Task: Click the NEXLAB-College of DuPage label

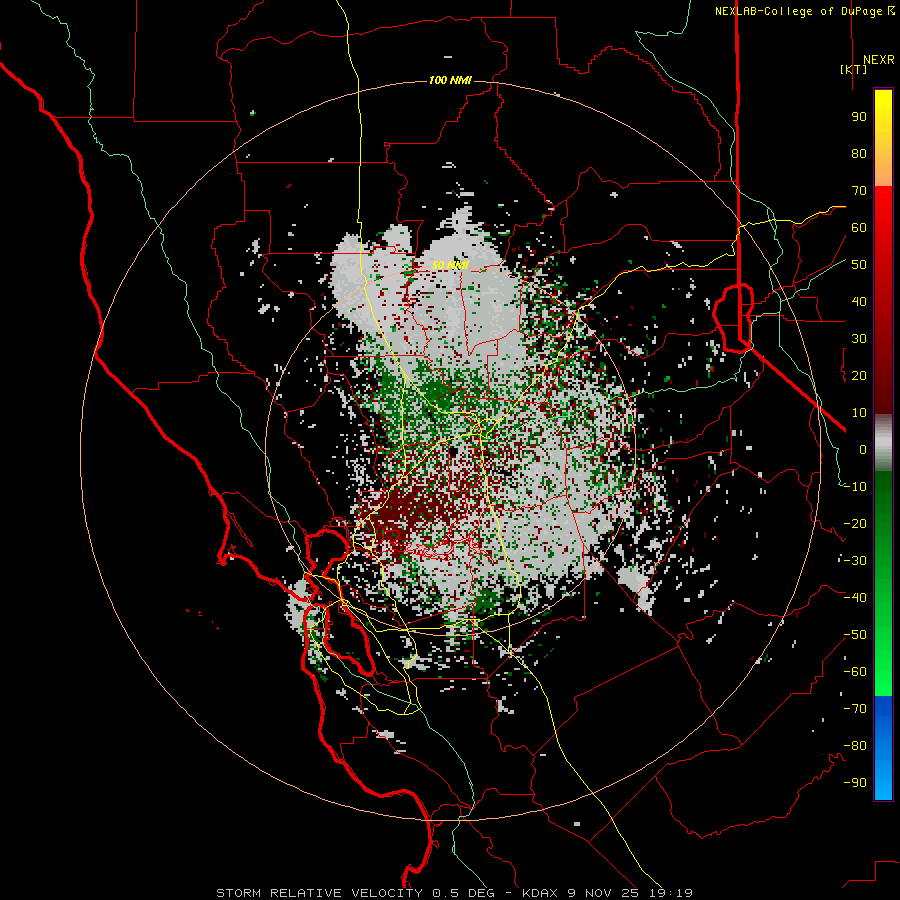Action: tap(798, 11)
